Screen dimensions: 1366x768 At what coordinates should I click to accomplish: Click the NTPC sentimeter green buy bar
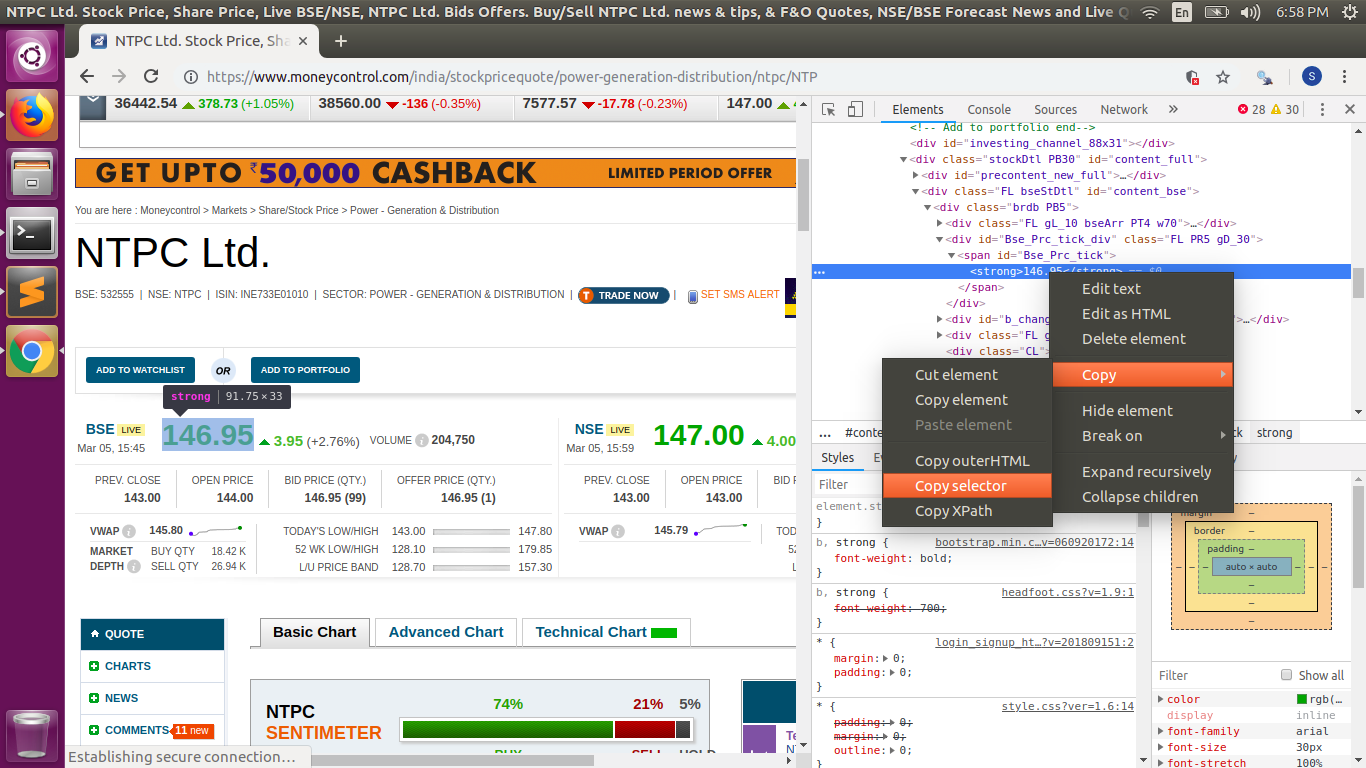coord(507,729)
